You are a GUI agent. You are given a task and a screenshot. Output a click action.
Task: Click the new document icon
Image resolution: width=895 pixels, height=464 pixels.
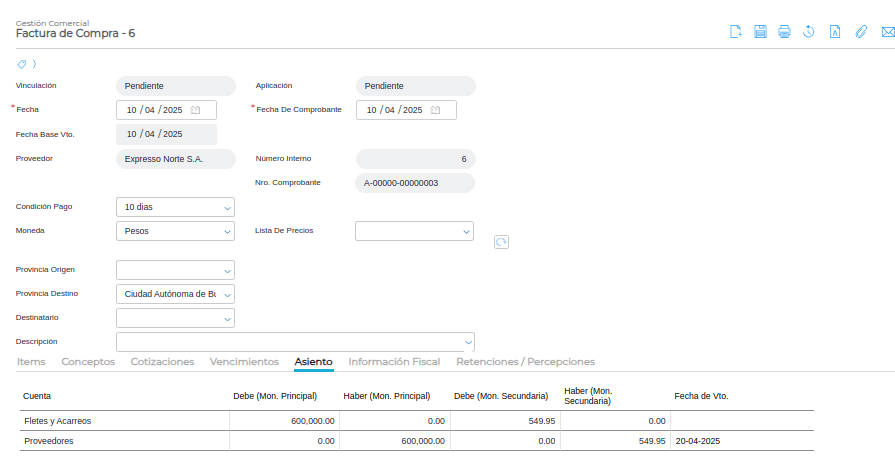pyautogui.click(x=736, y=32)
